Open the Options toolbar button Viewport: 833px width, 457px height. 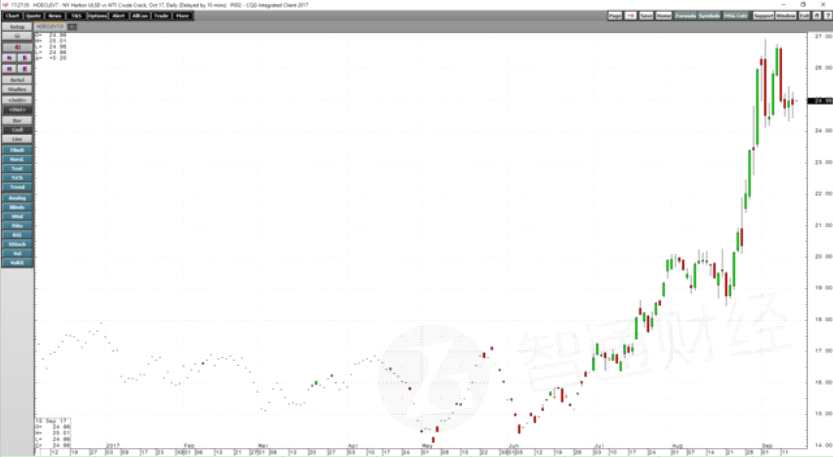click(x=97, y=16)
